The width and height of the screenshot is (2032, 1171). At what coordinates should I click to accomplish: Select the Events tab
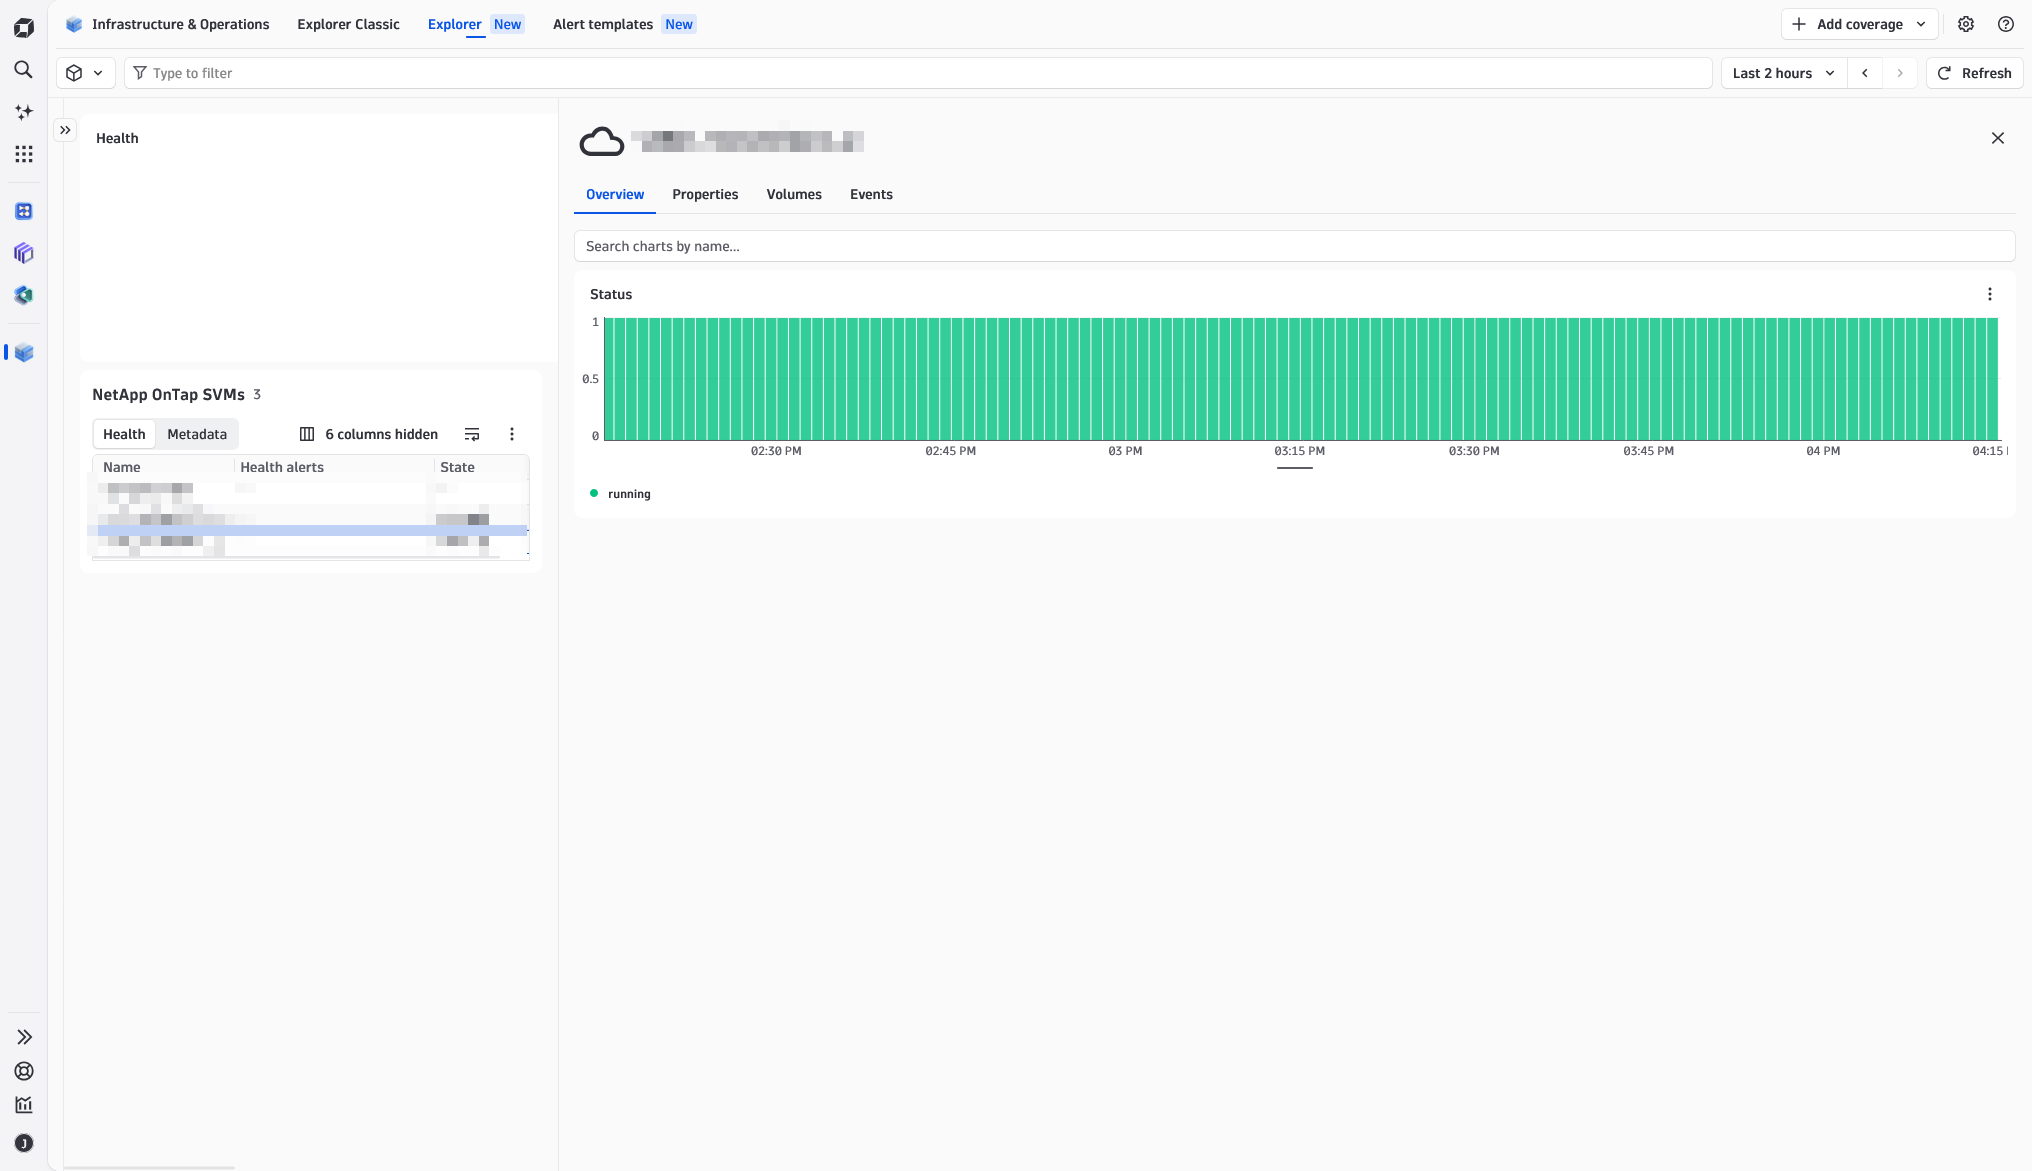coord(871,194)
